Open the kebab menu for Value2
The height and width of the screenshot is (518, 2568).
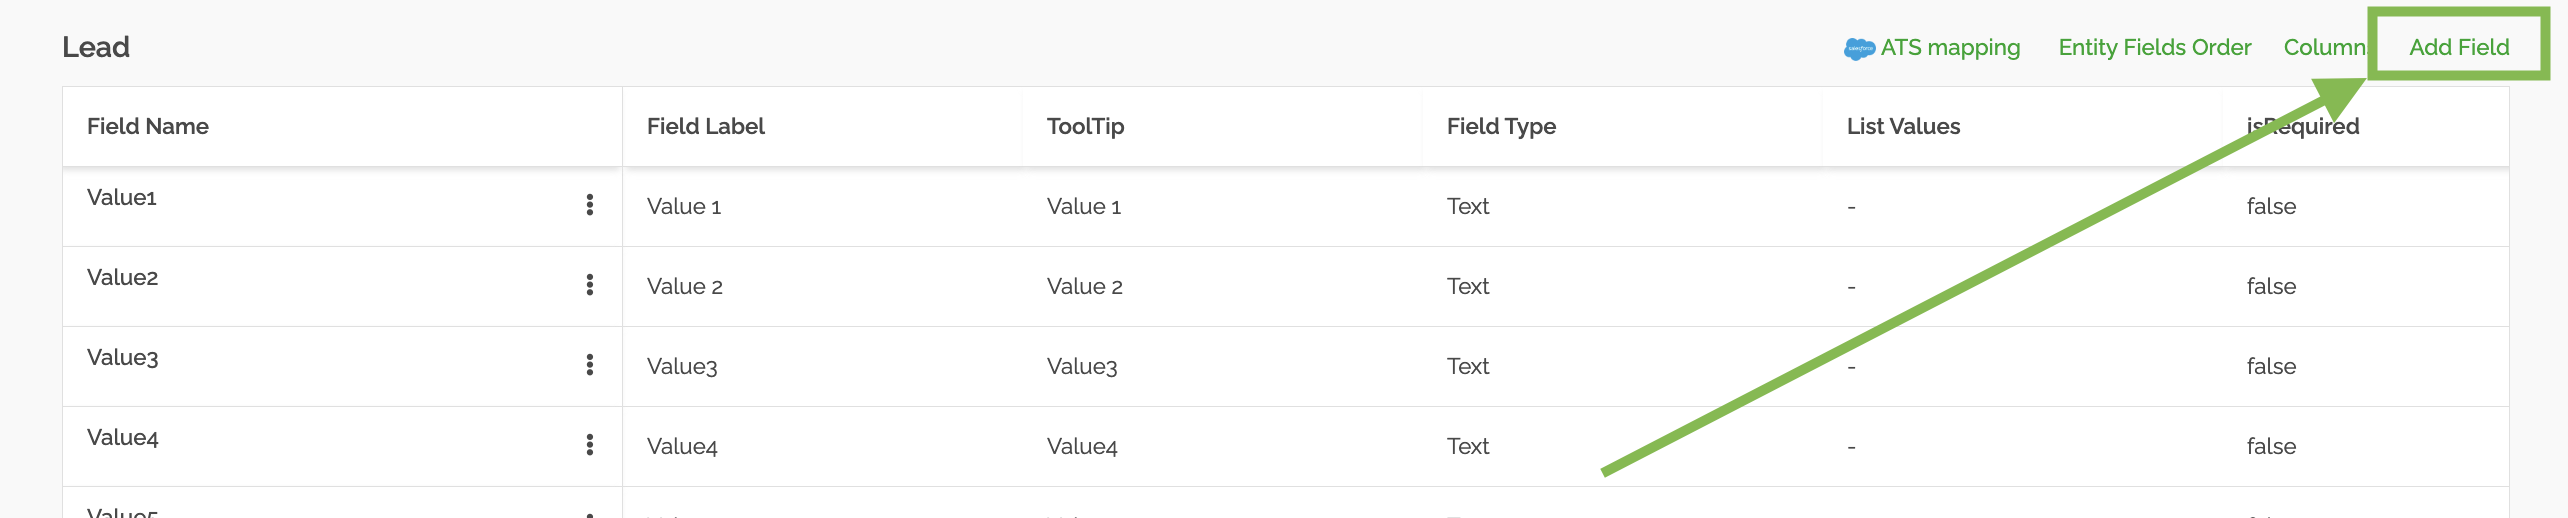[590, 285]
